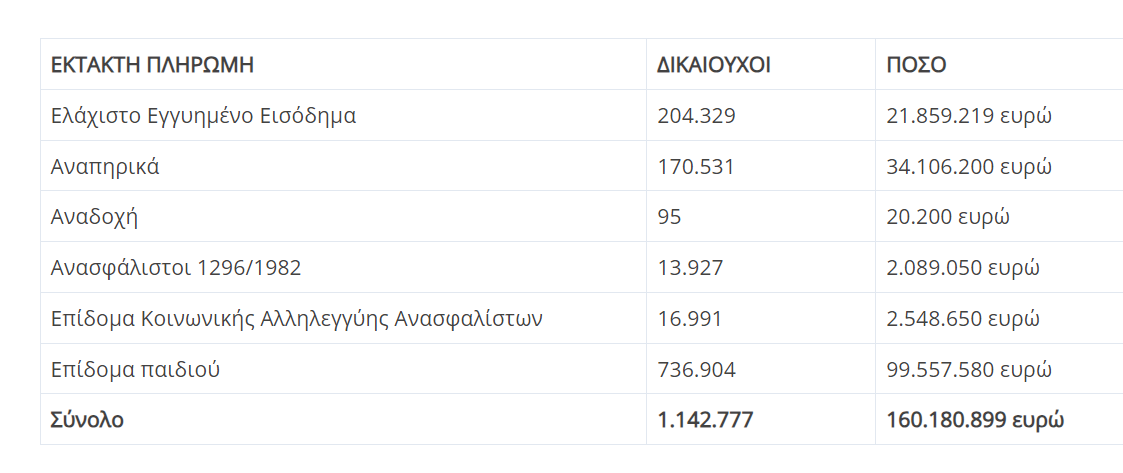Select amount 99.557.580 ευρώ

(x=969, y=370)
